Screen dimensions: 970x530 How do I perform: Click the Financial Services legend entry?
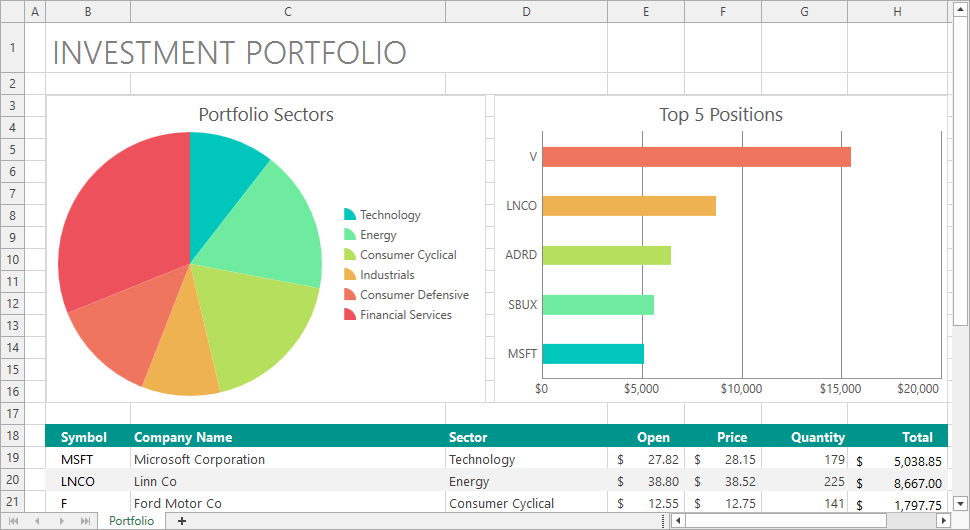(x=405, y=315)
